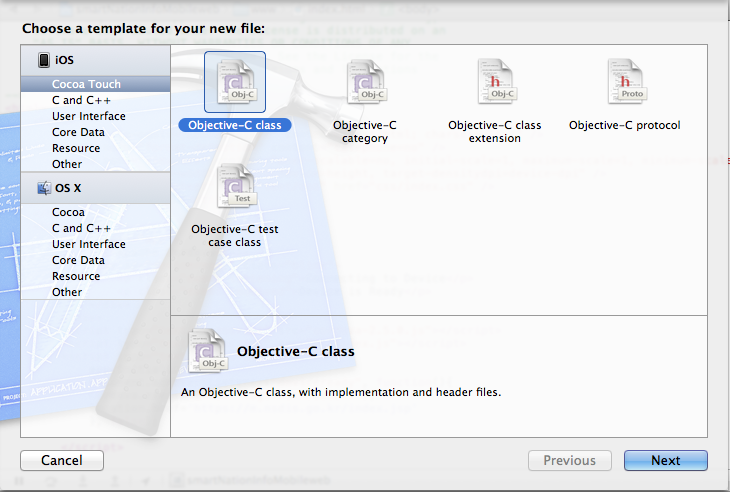Click the Previous button

[570, 460]
